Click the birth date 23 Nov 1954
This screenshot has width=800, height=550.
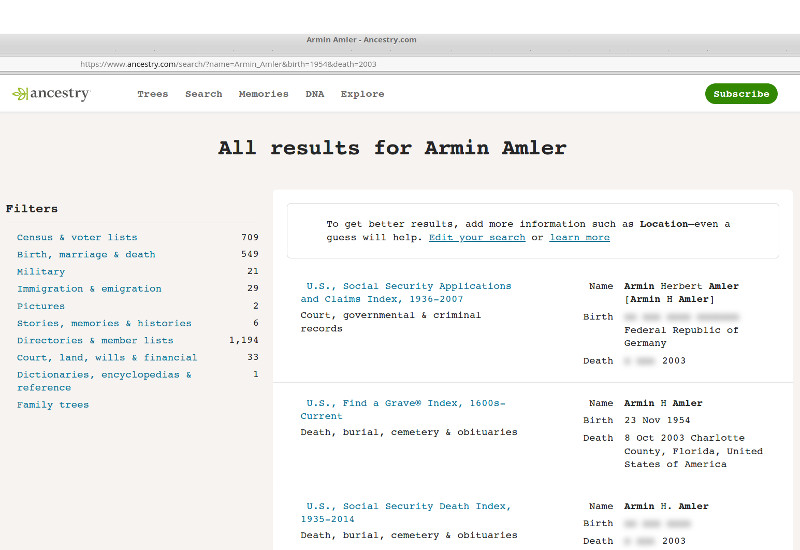(657, 420)
